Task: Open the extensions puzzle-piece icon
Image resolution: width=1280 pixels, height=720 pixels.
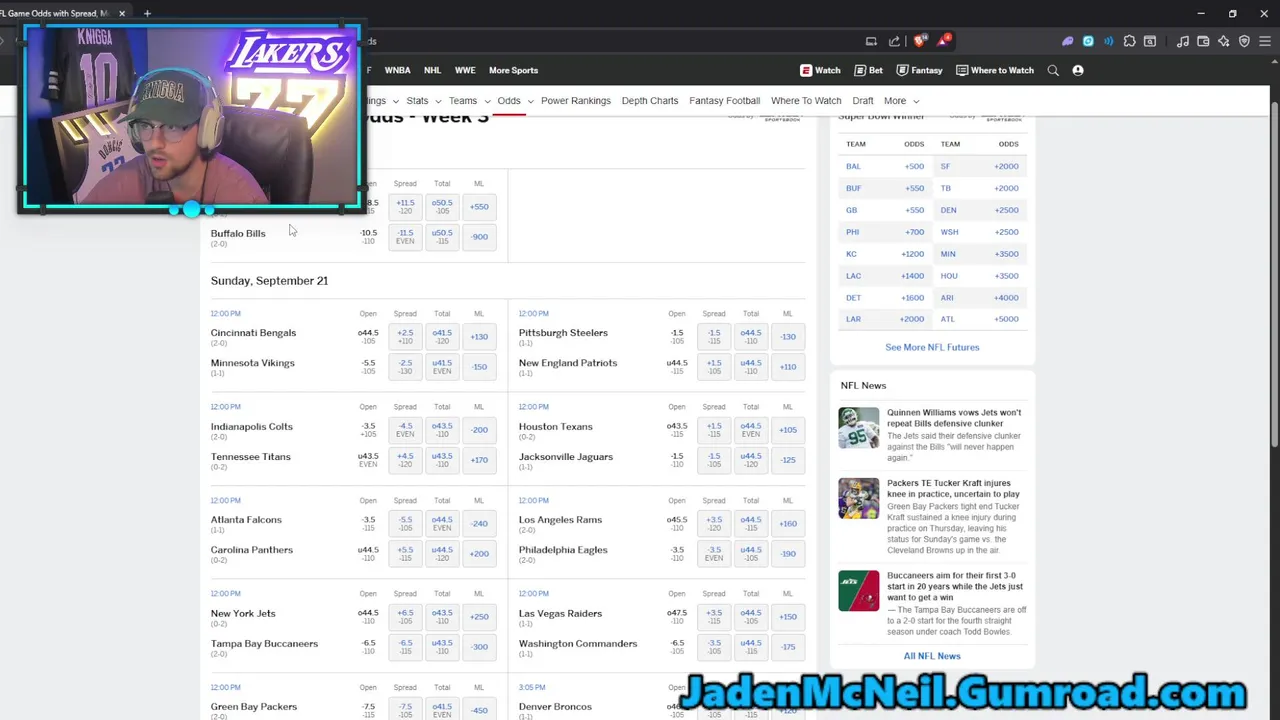Action: click(1129, 41)
